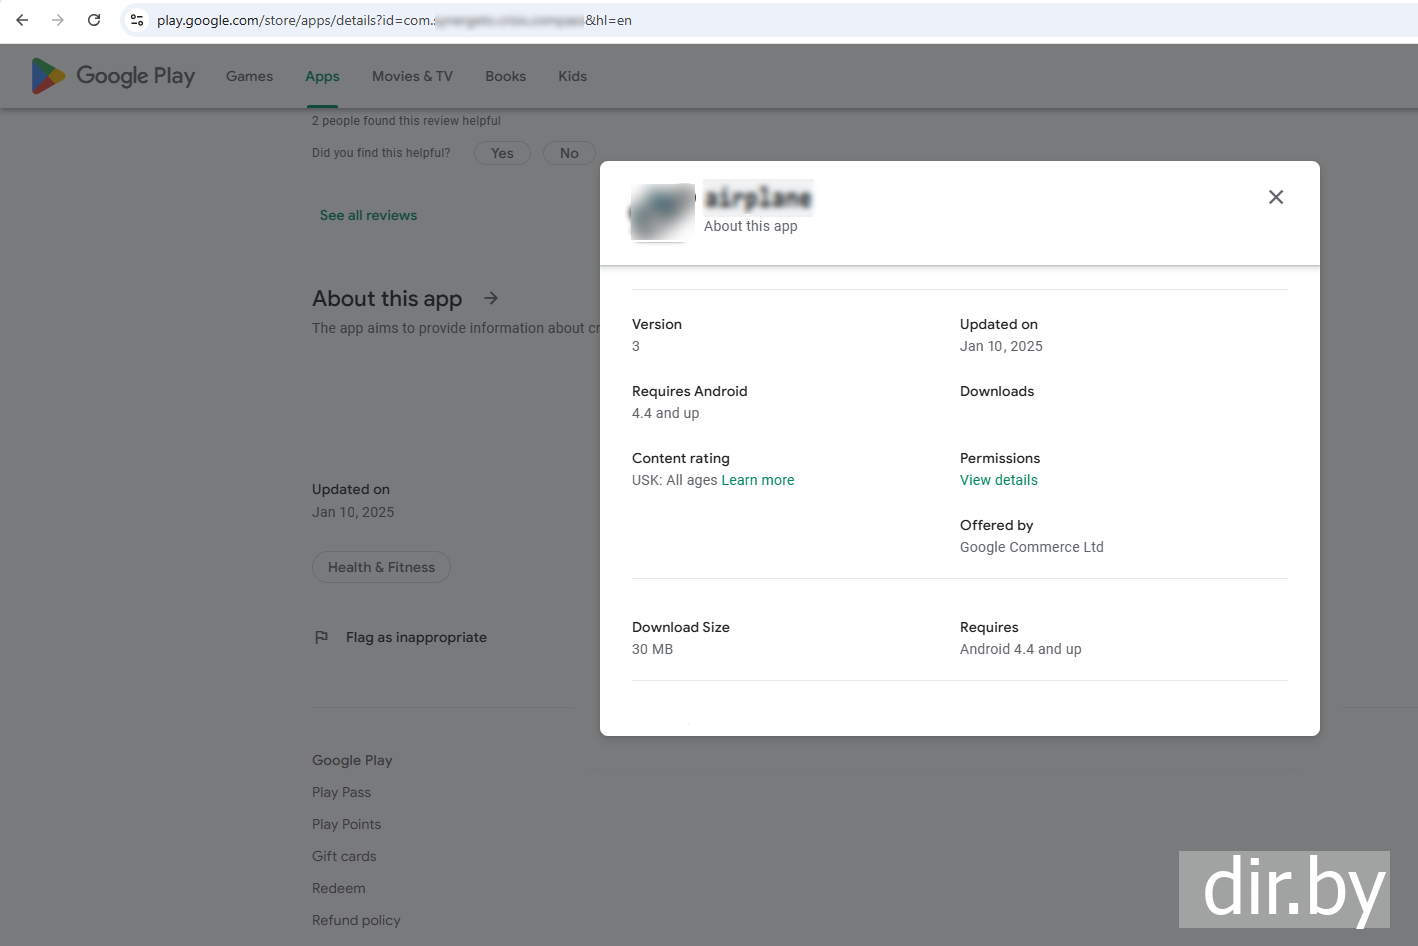Image resolution: width=1418 pixels, height=946 pixels.
Task: Mark review not helpful with No
Action: click(x=569, y=153)
